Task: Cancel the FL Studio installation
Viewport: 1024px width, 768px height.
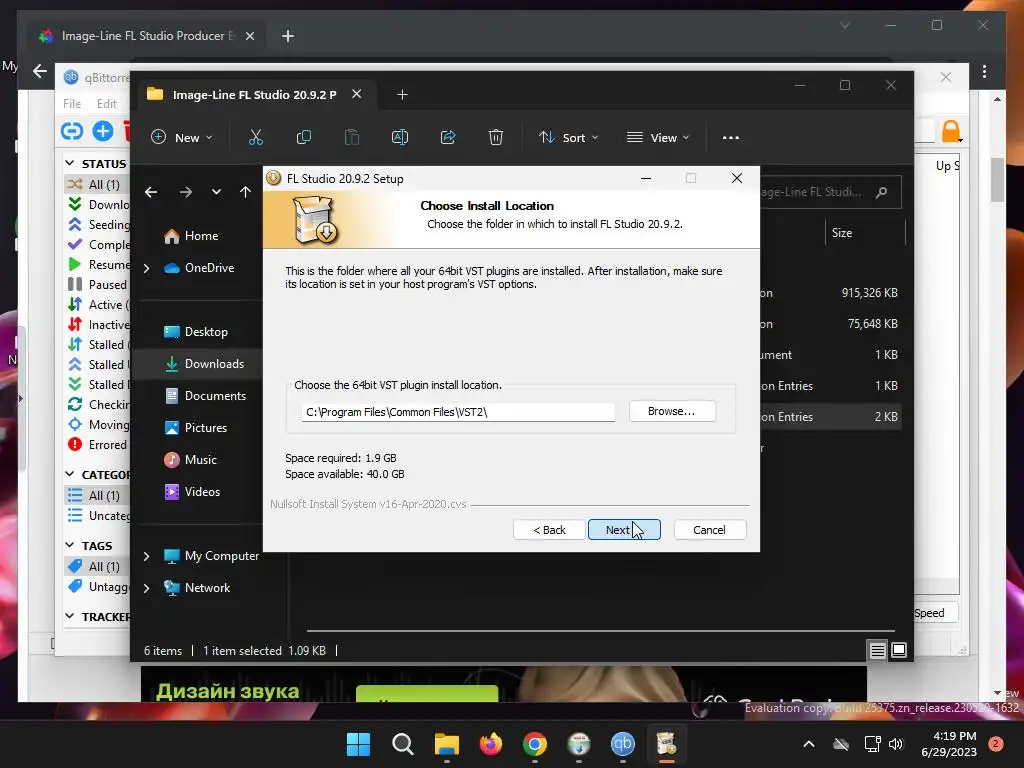Action: [x=709, y=530]
